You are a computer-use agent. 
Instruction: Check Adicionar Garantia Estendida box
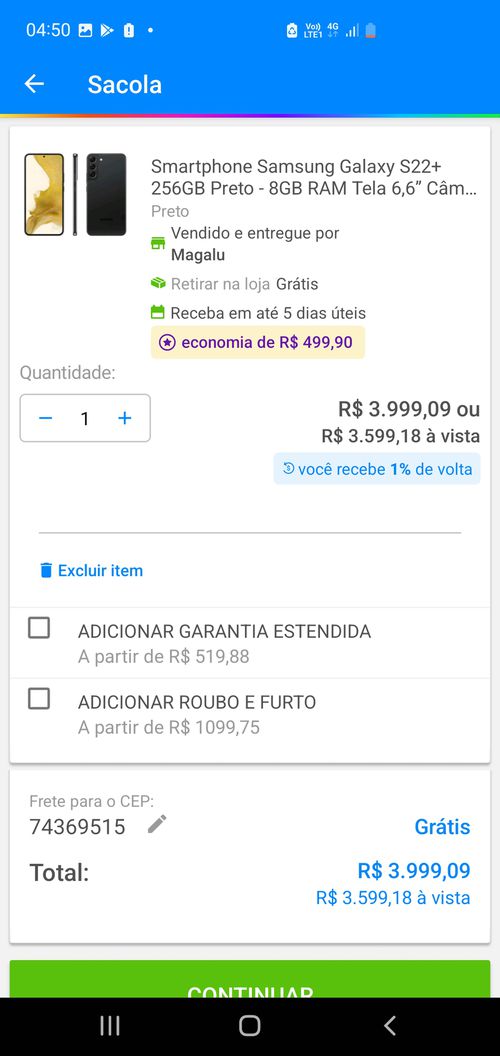(x=39, y=628)
